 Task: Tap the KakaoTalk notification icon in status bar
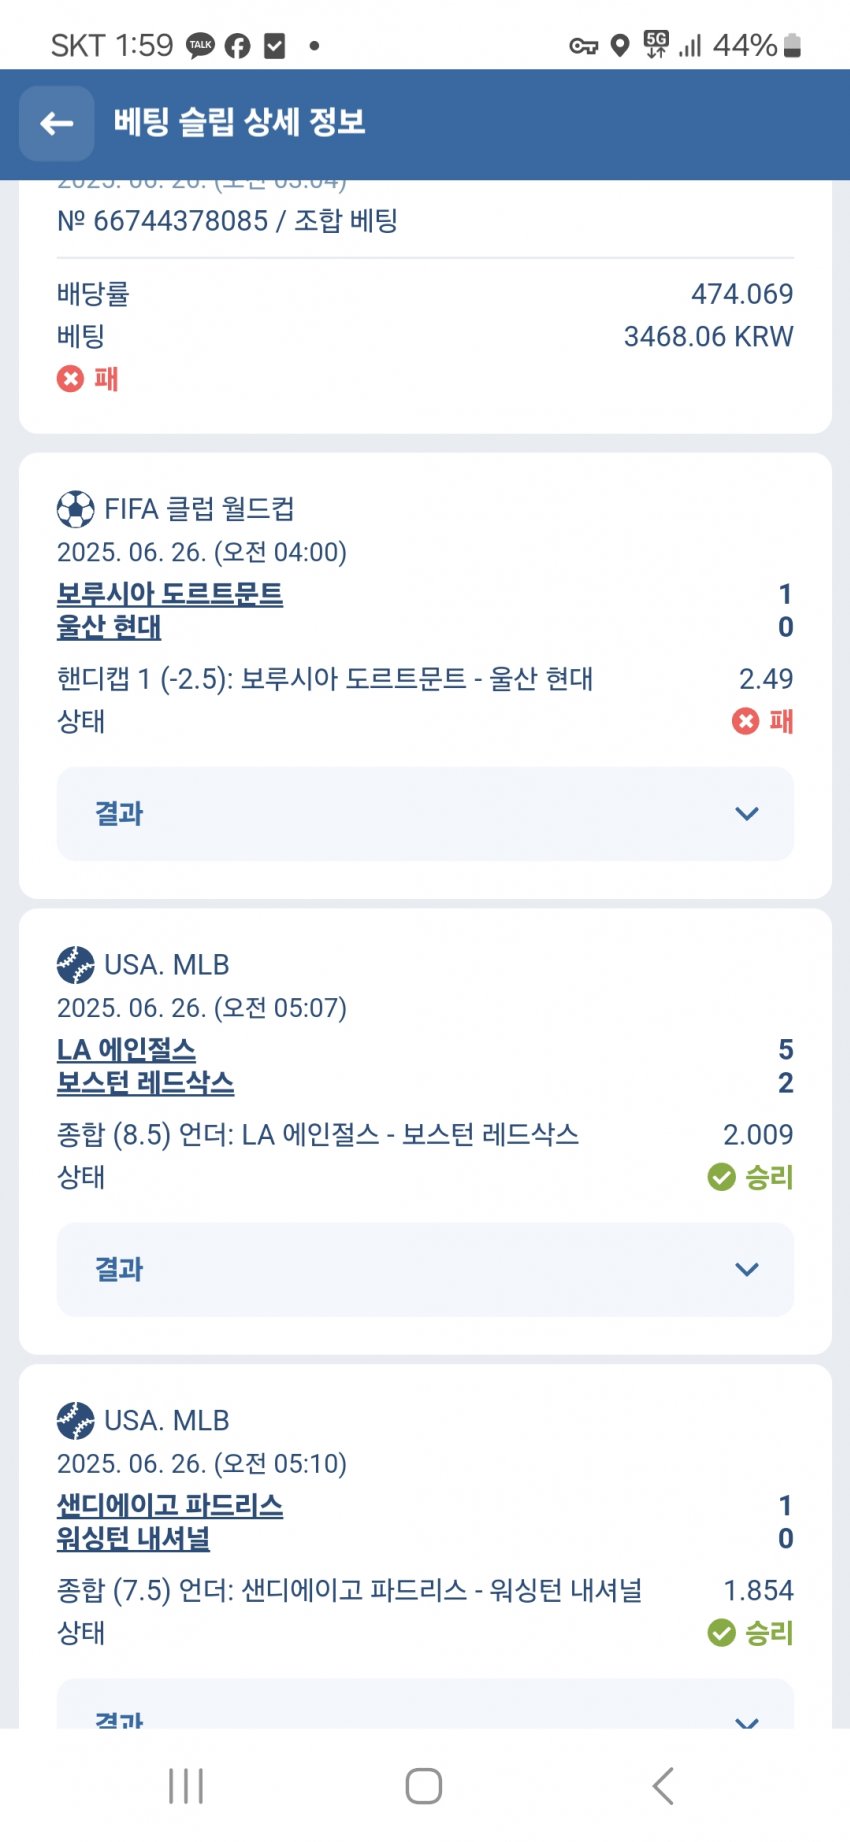201,46
